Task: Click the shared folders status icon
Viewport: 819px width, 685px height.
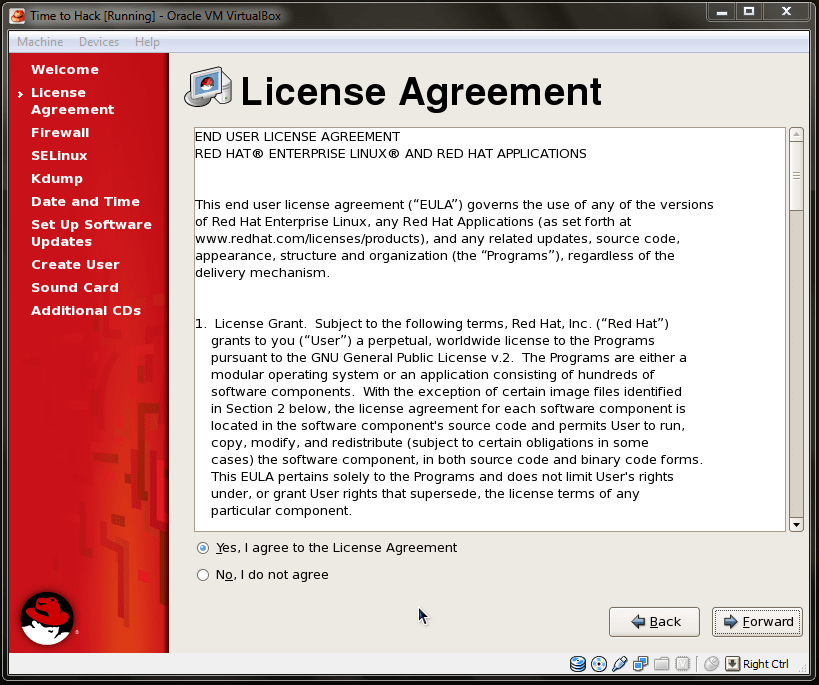Action: pos(661,664)
